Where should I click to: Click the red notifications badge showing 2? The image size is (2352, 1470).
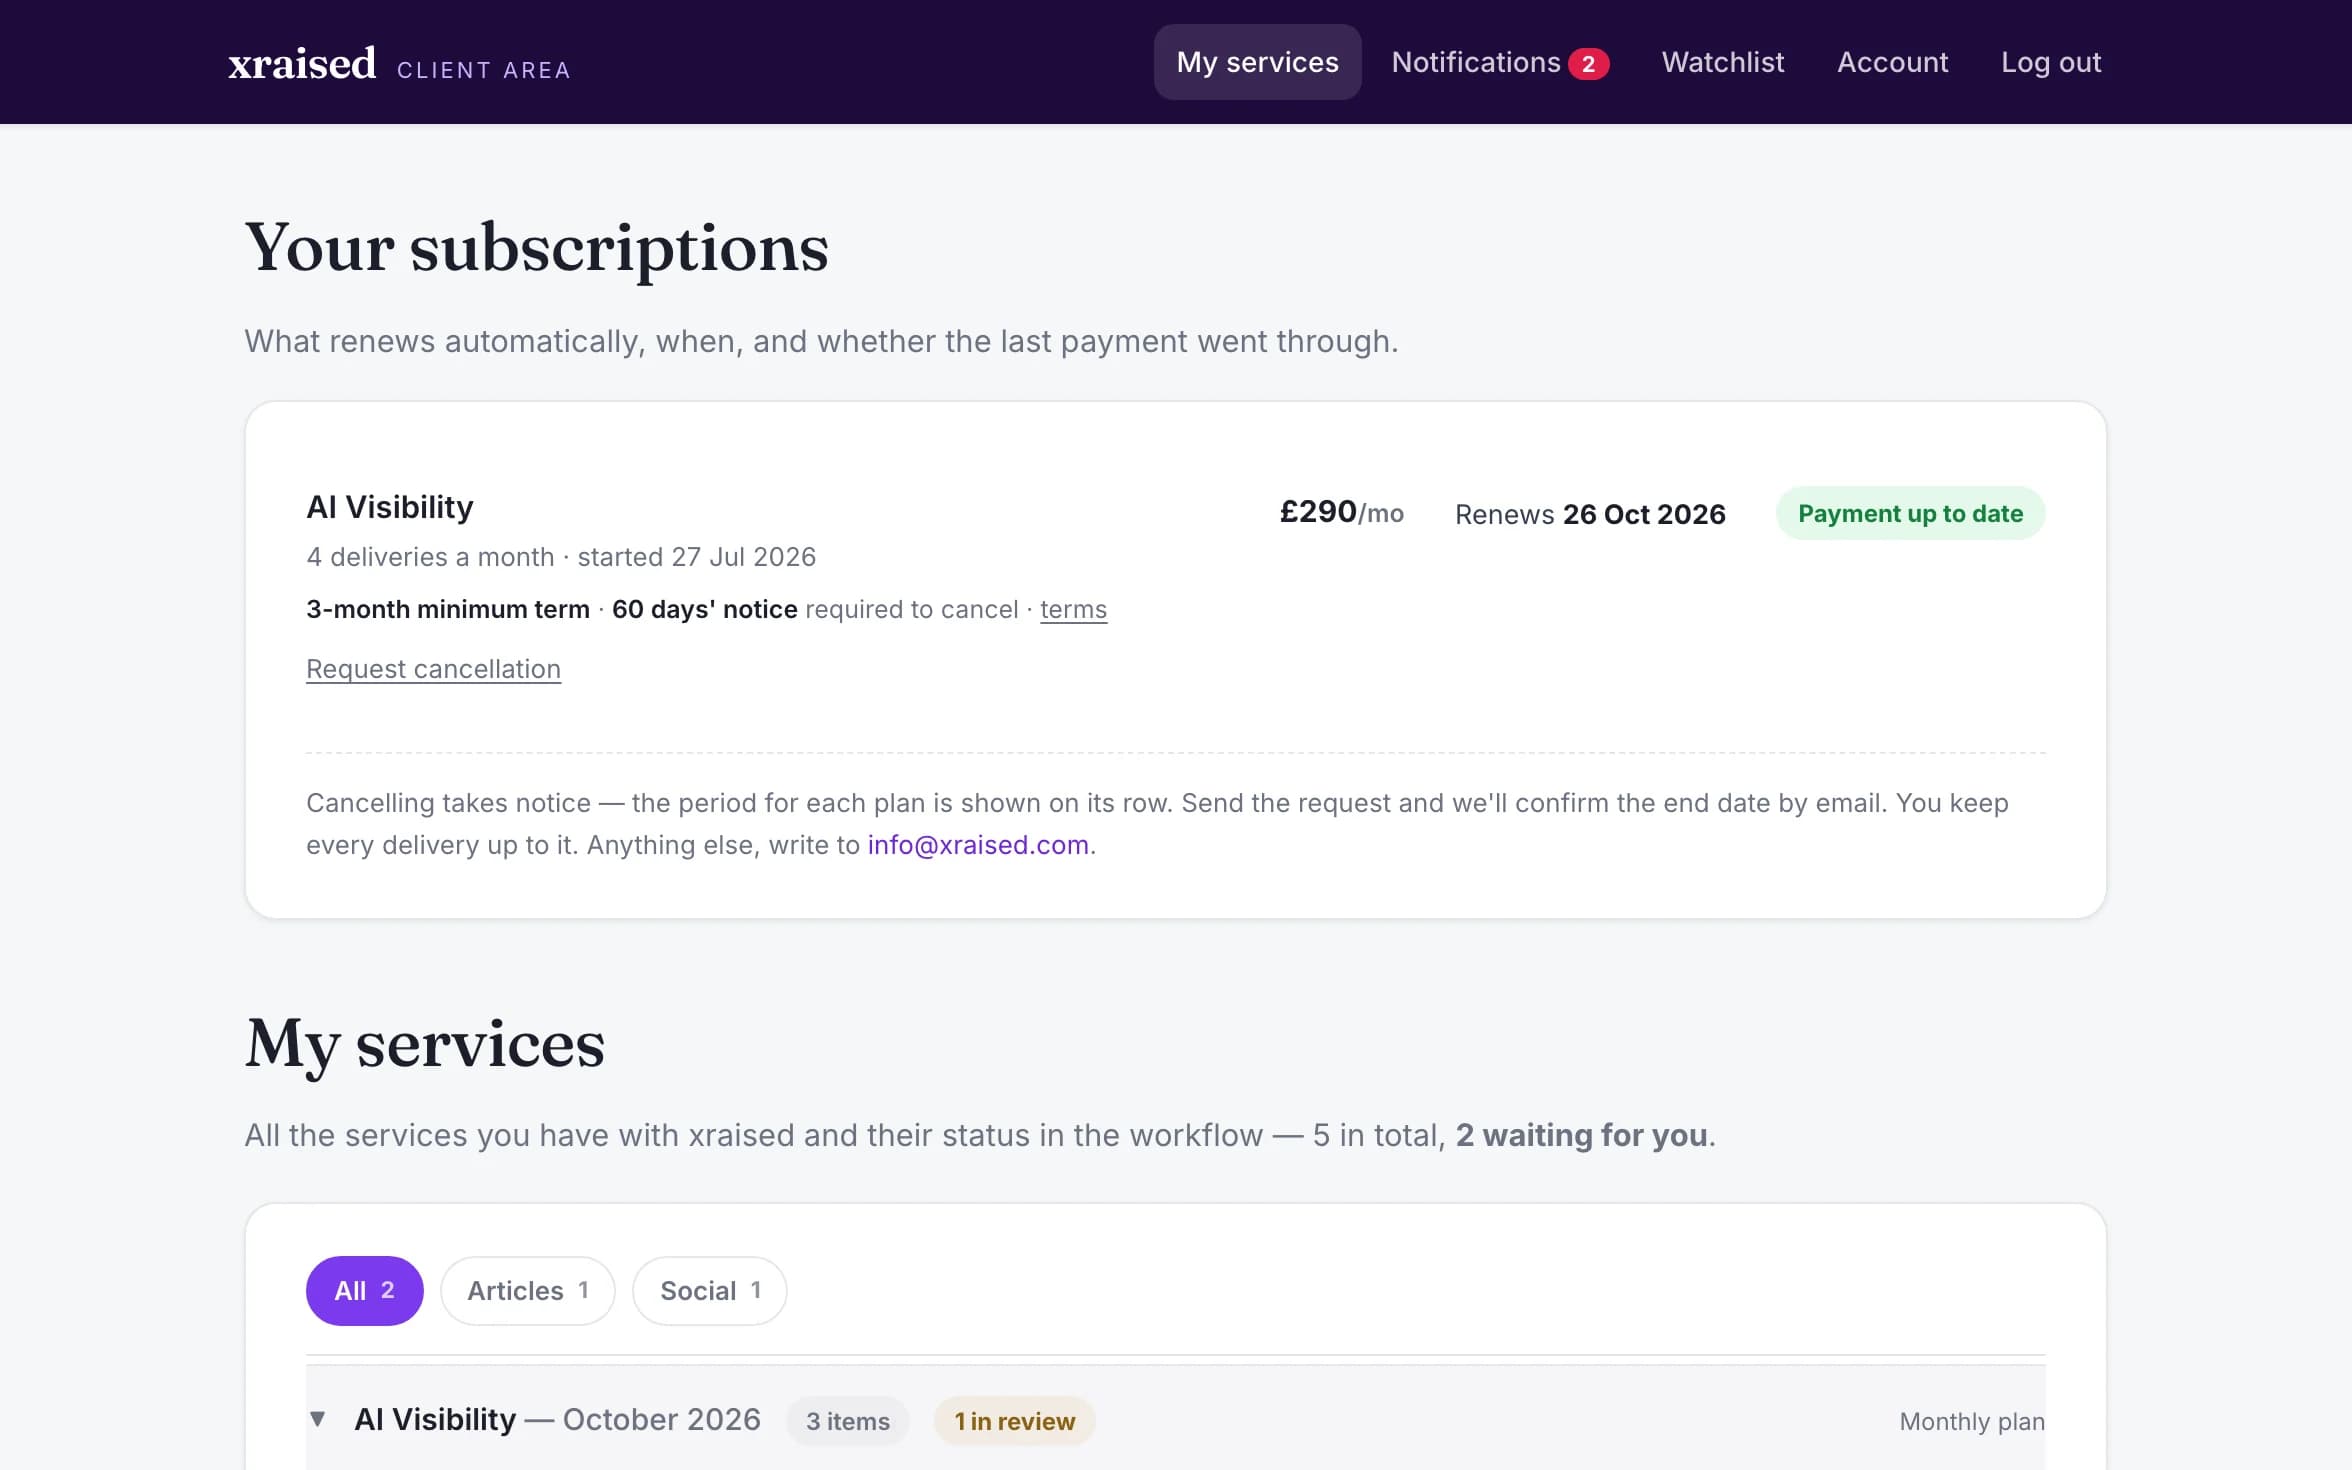pyautogui.click(x=1588, y=64)
